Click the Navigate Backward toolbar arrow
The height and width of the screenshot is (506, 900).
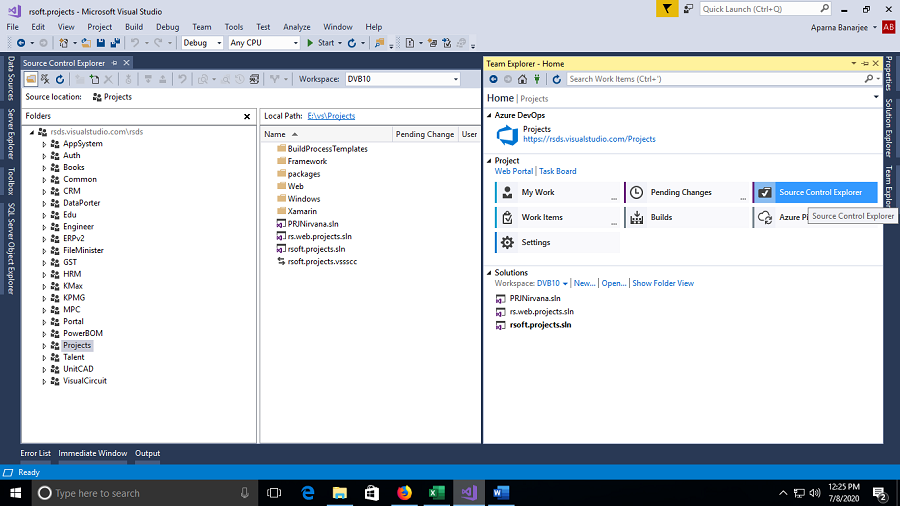tap(21, 43)
